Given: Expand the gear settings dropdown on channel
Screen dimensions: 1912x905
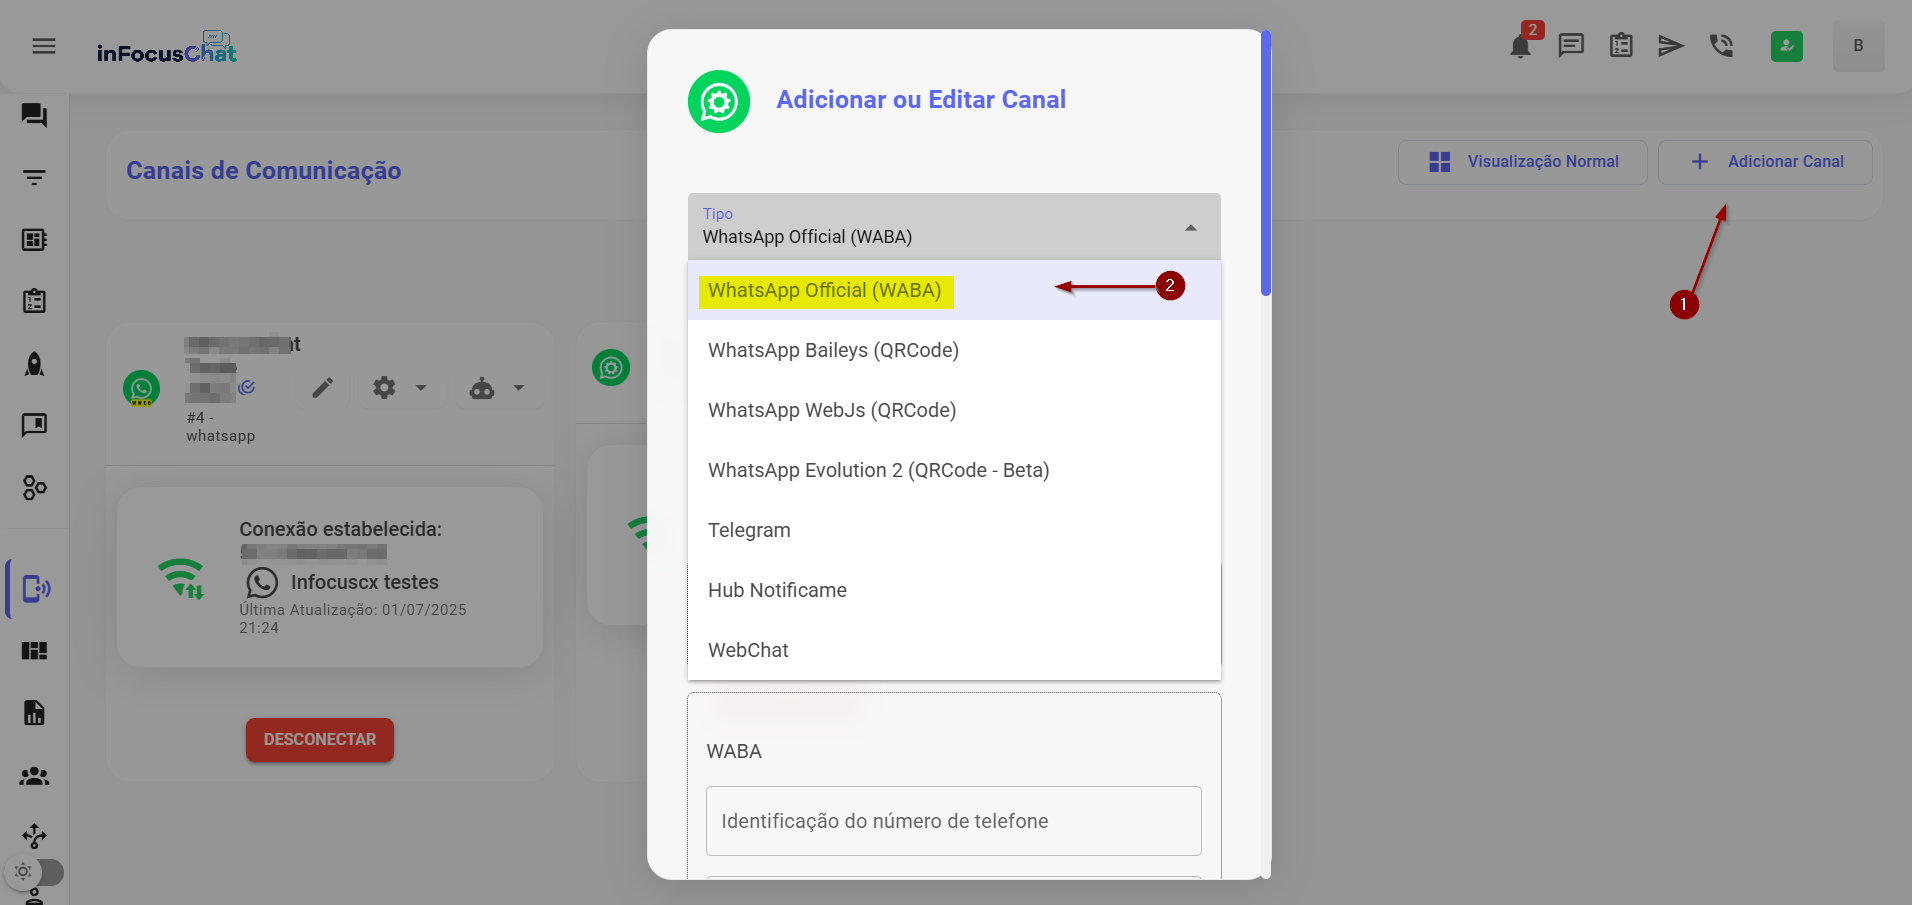Looking at the screenshot, I should [399, 388].
